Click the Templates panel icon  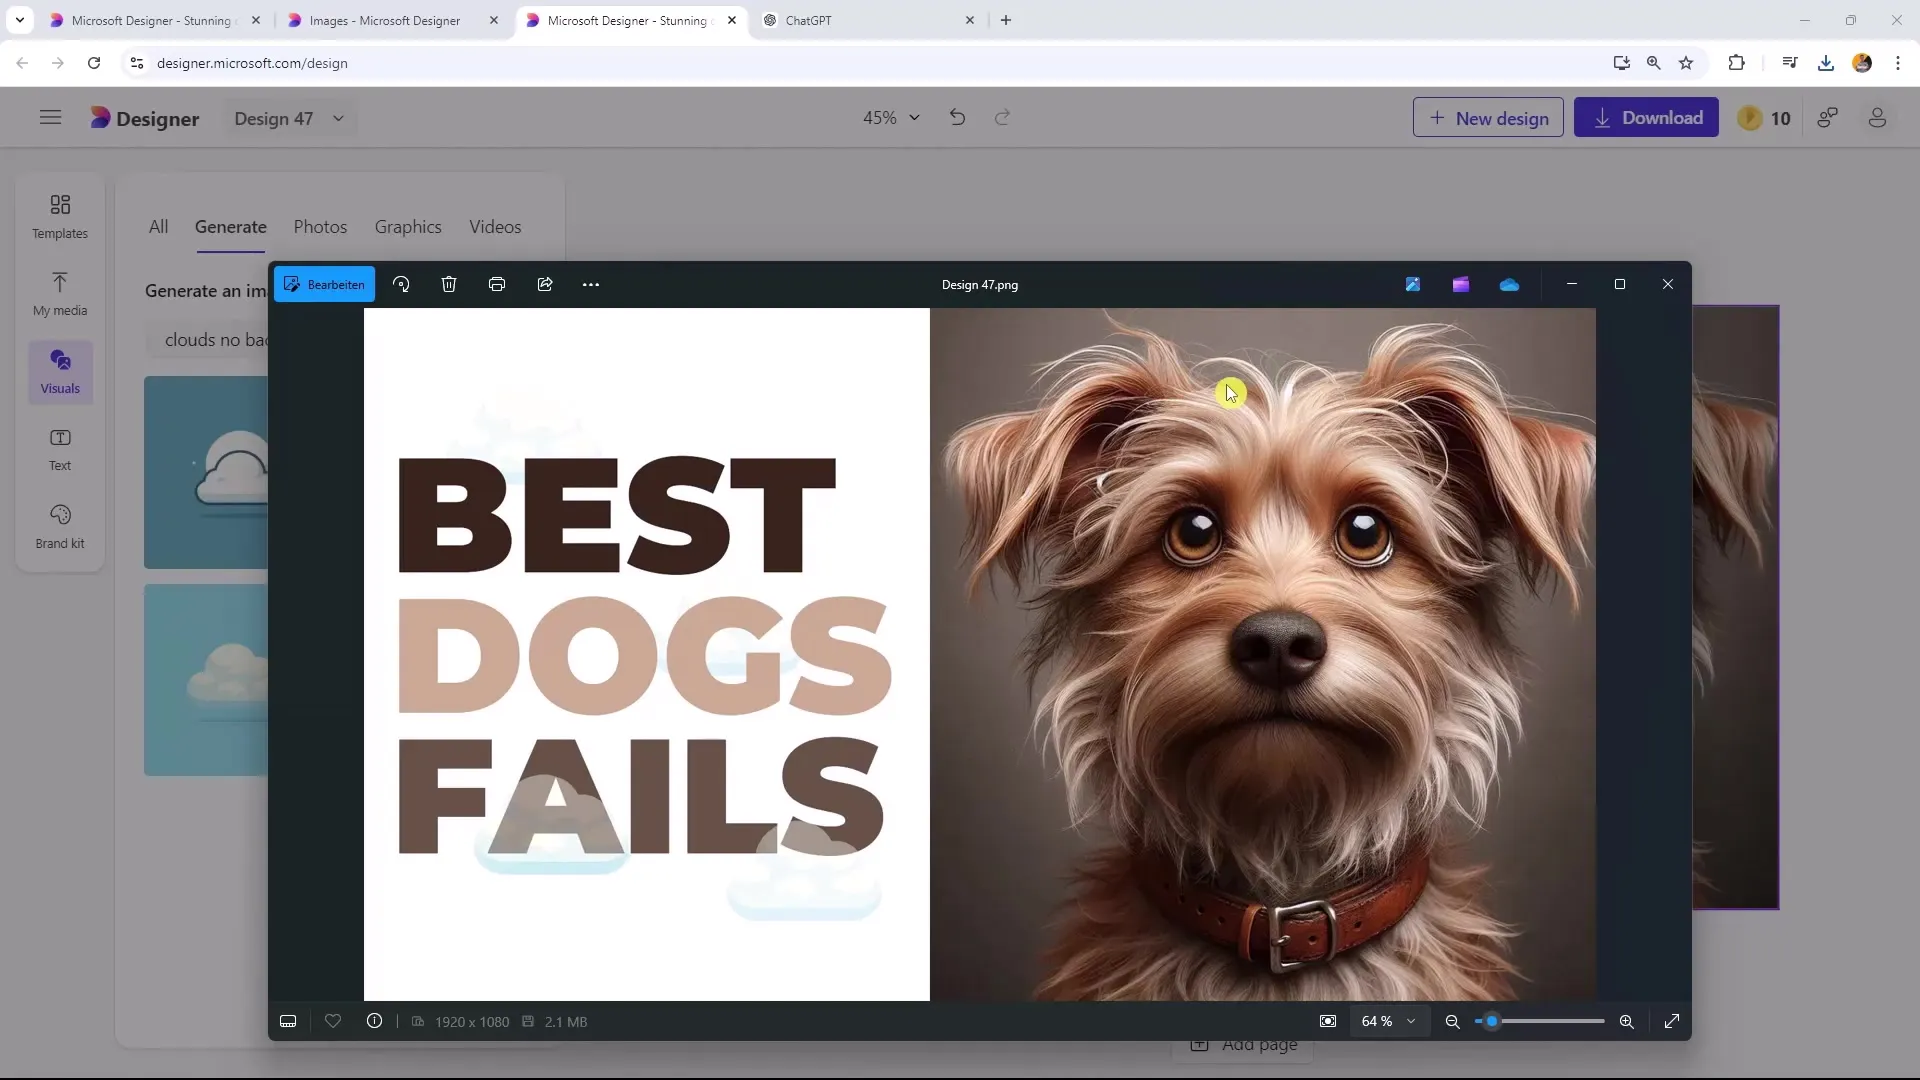(x=59, y=215)
